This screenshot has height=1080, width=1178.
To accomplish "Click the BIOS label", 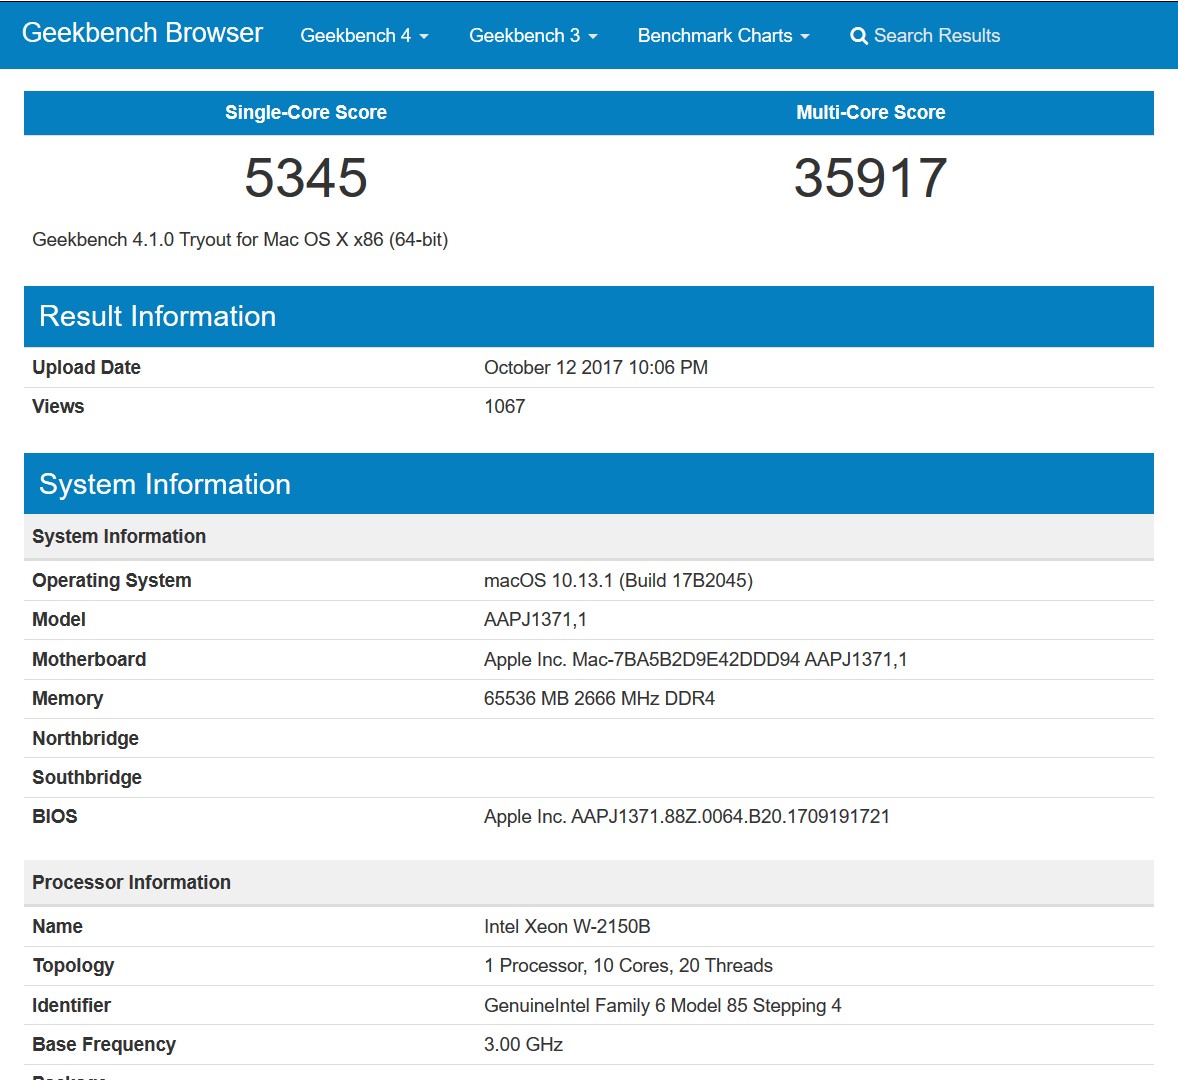I will (x=55, y=816).
